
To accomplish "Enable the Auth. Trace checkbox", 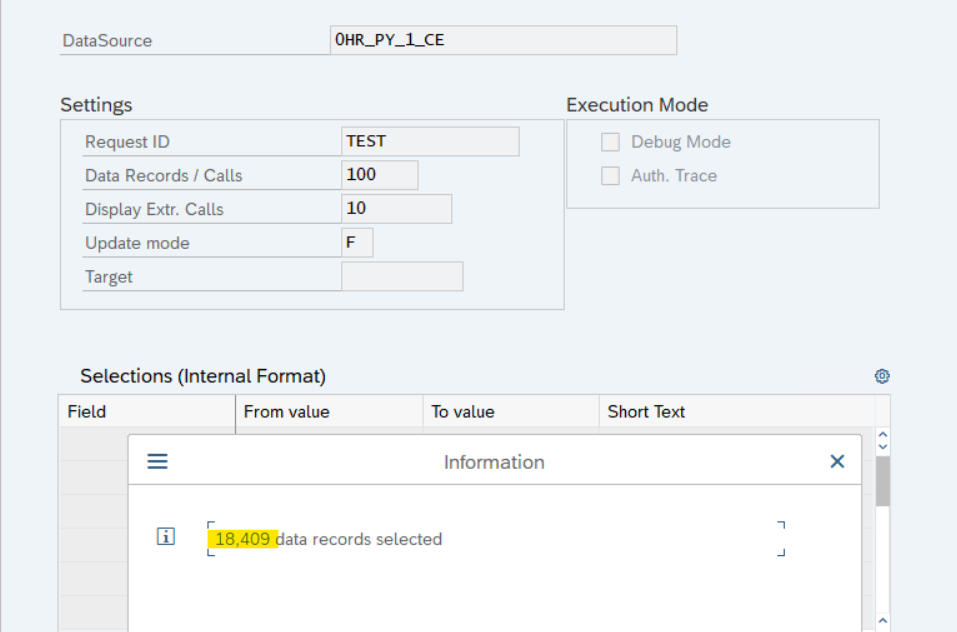I will 610,176.
